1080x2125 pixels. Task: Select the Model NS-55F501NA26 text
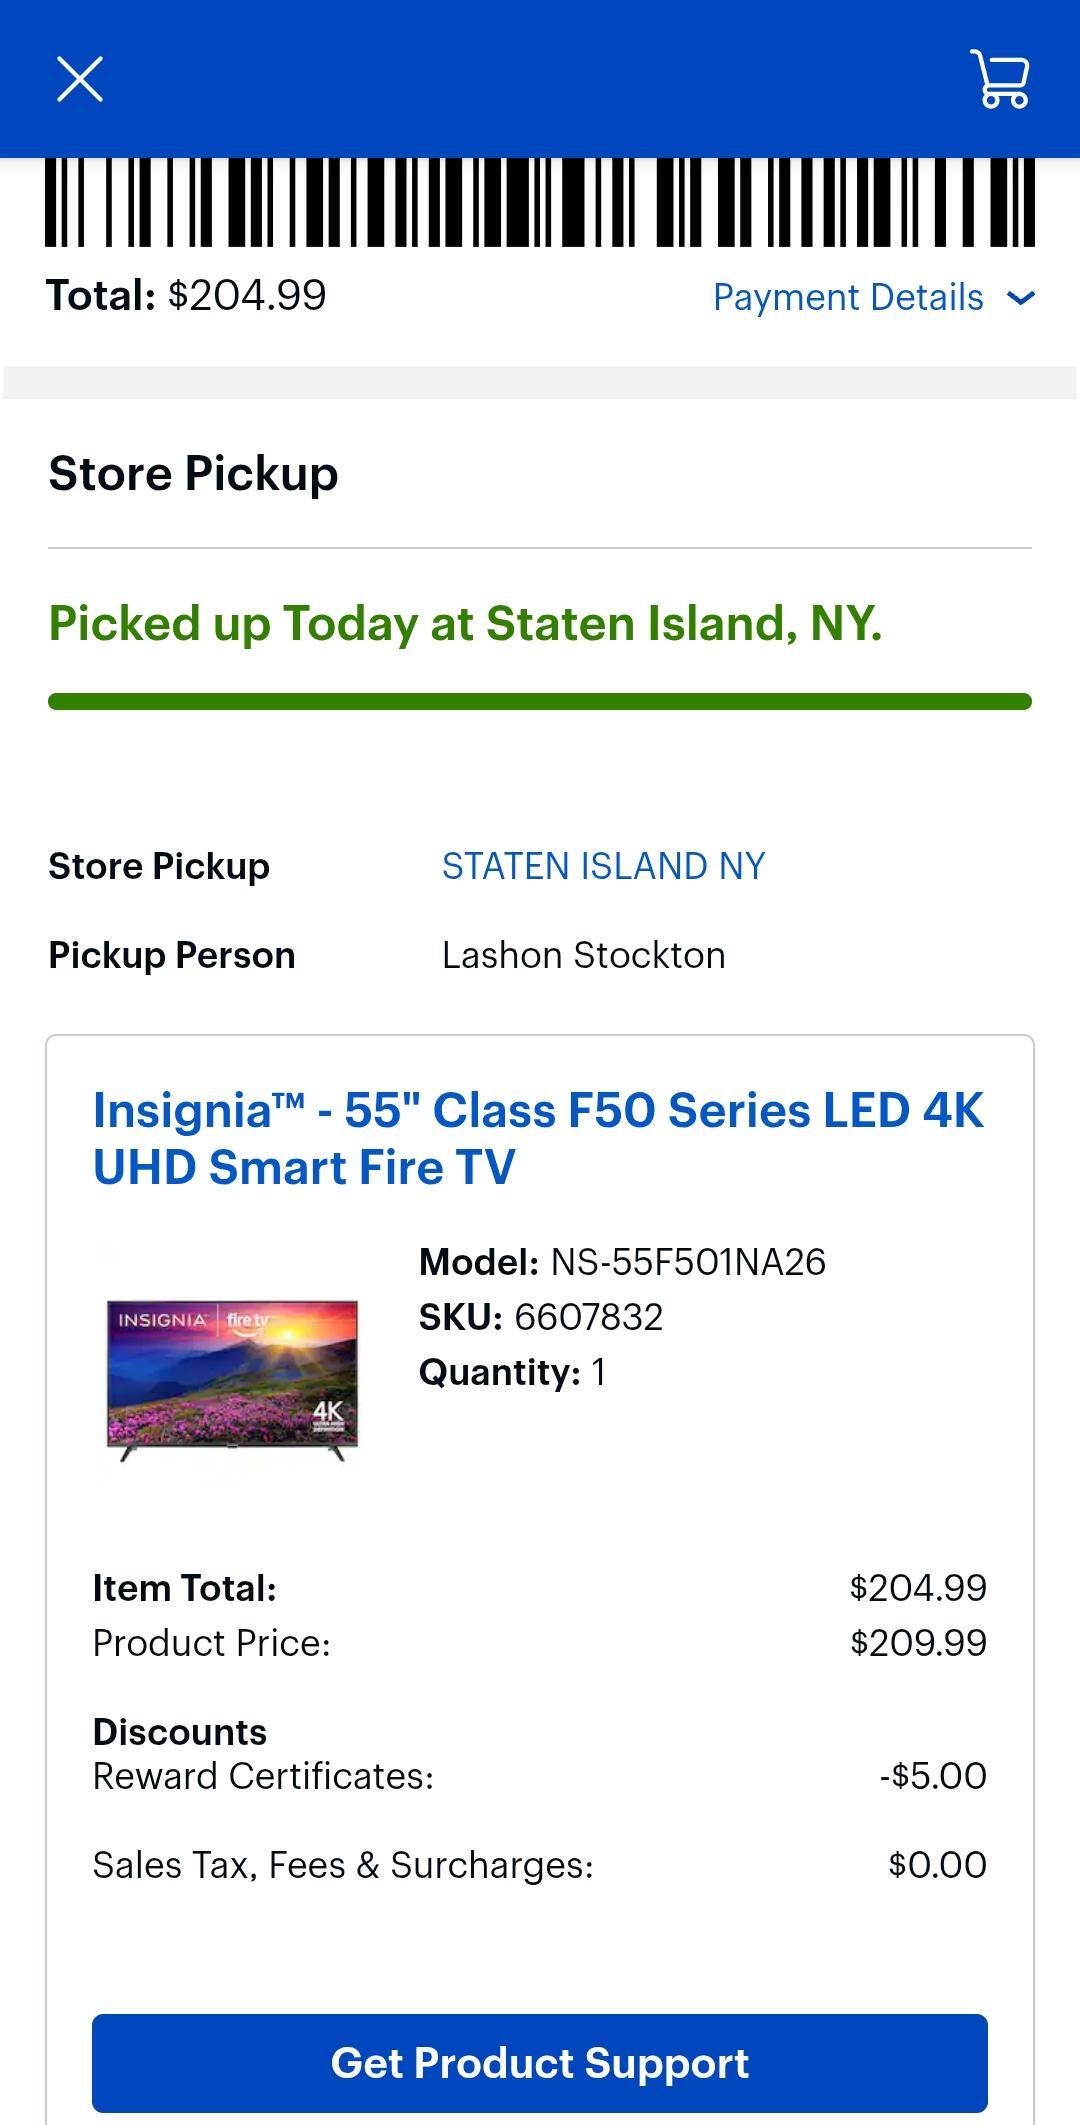click(622, 1262)
